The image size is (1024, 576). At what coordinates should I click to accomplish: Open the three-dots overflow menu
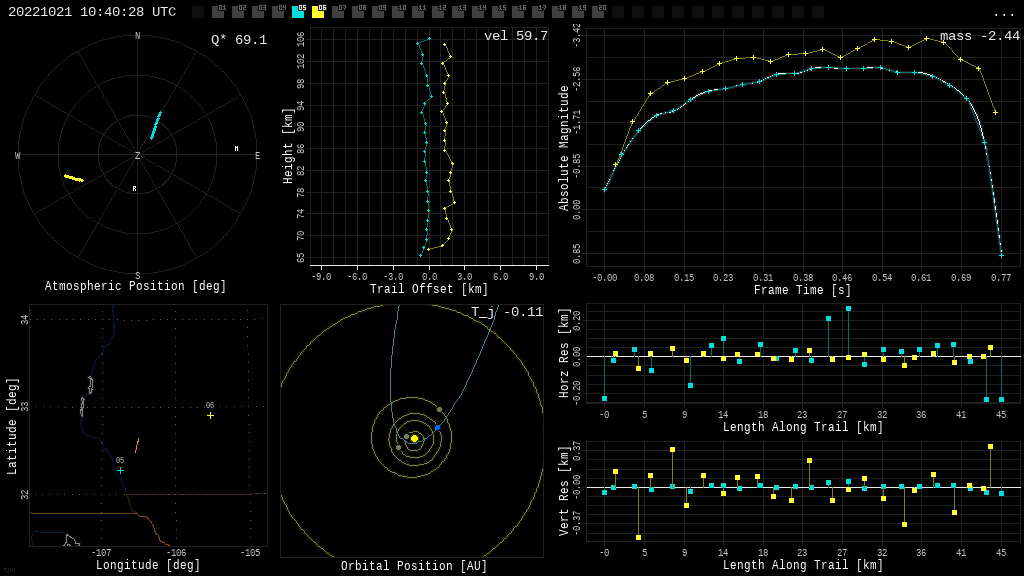click(1003, 13)
